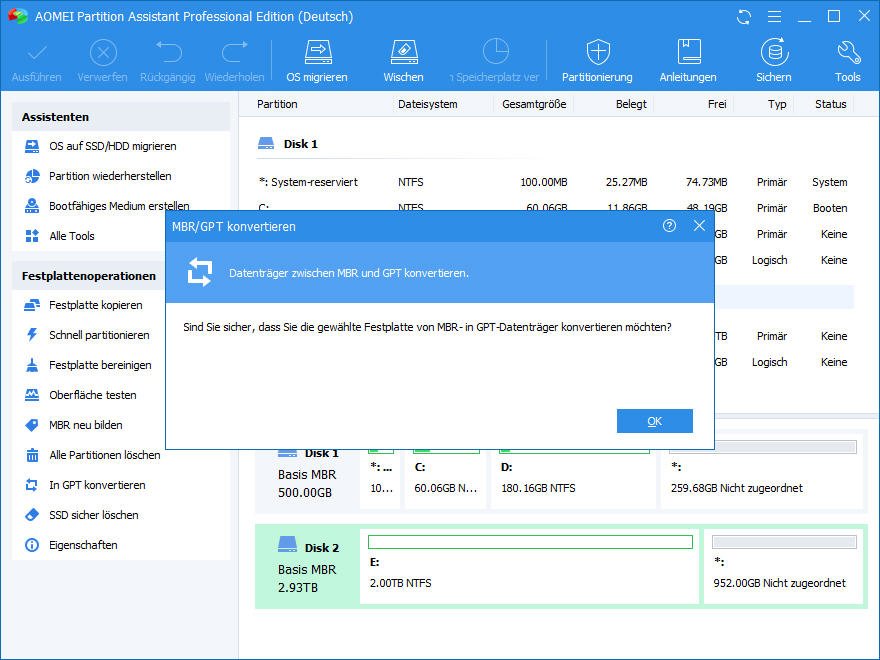Click the Gesamtgröße column header

tap(534, 104)
